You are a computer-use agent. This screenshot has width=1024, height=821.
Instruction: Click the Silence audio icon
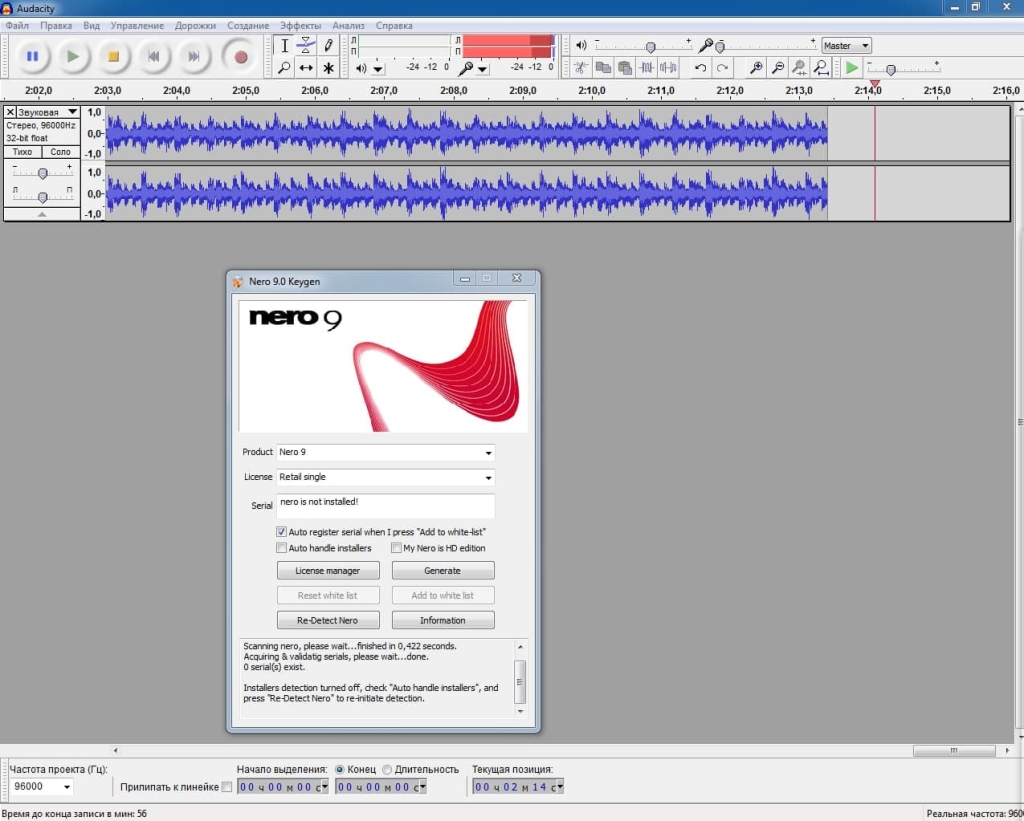667,67
